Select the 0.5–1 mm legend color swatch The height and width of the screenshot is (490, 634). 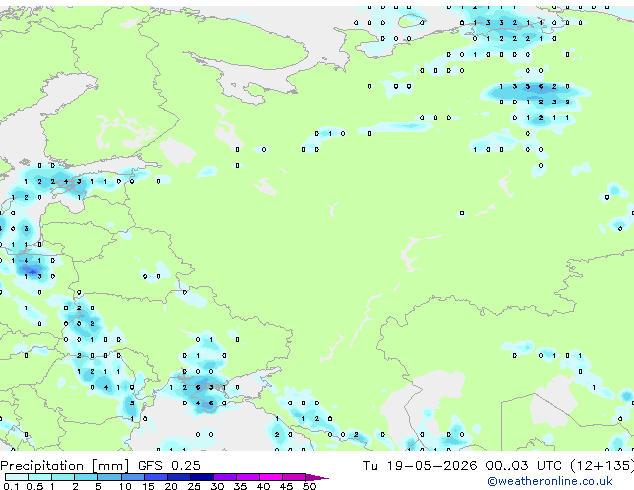pos(40,477)
